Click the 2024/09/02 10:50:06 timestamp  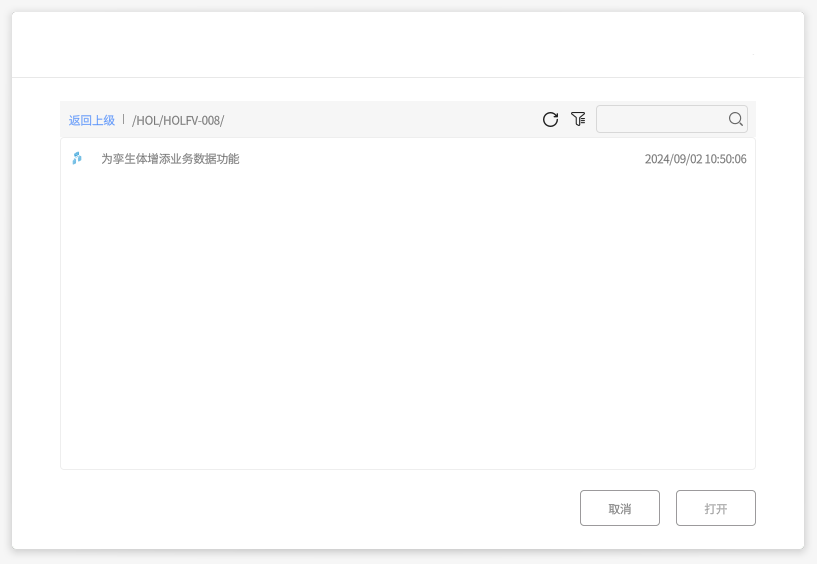(x=695, y=159)
